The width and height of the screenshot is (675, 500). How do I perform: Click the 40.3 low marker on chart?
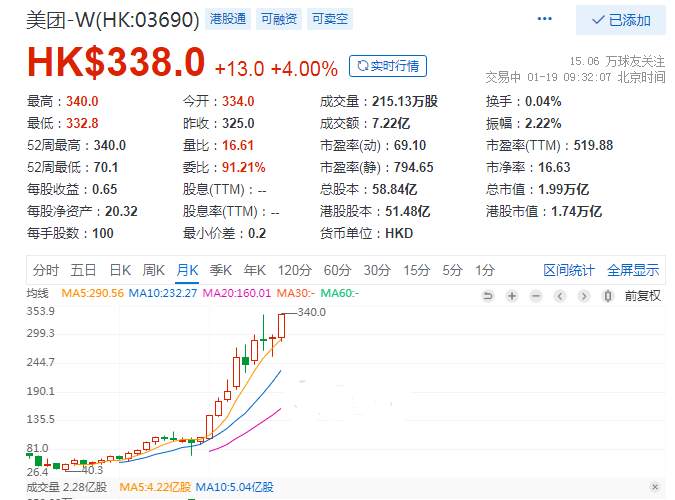pyautogui.click(x=93, y=470)
